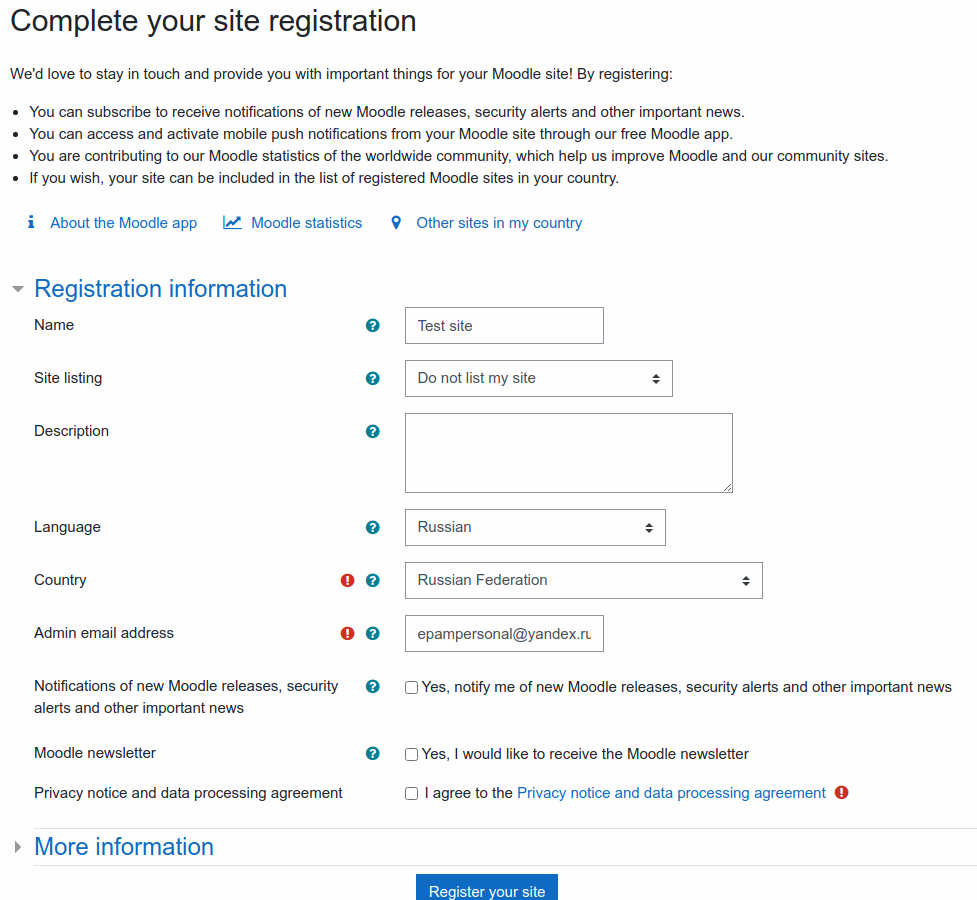977x900 pixels.
Task: Enable notifications of new Moodle releases checkbox
Action: click(x=411, y=687)
